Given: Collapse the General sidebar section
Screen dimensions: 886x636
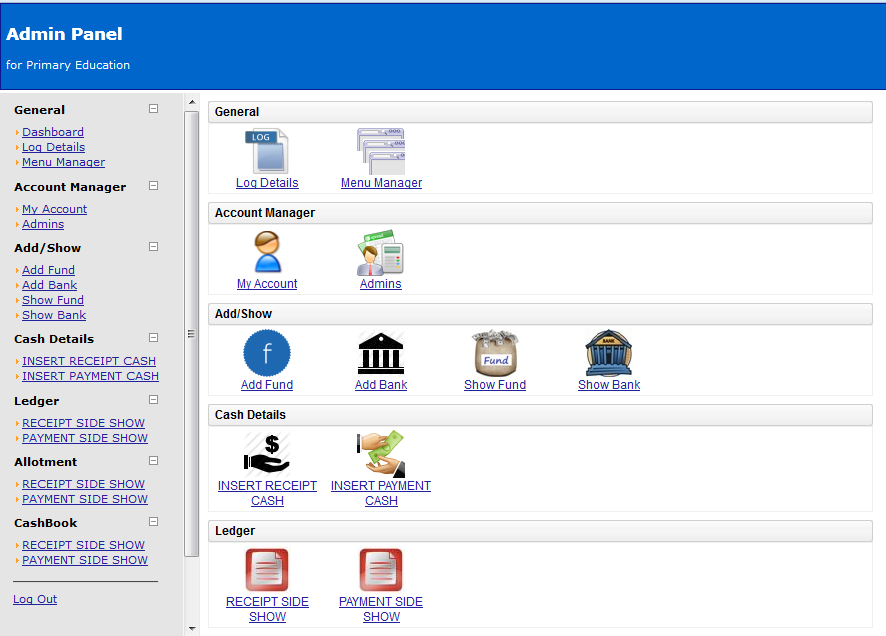Looking at the screenshot, I should click(x=154, y=109).
